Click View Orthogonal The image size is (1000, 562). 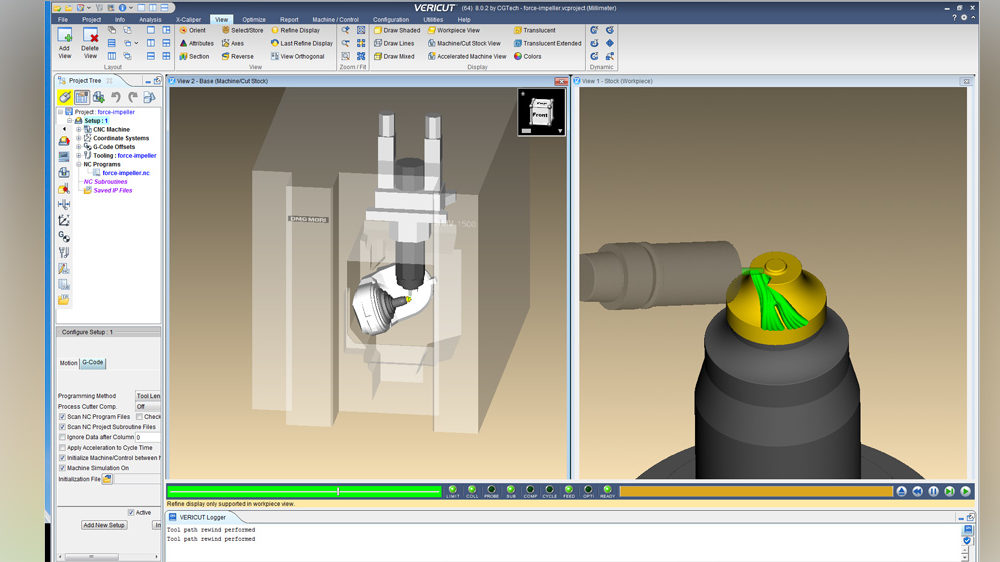pyautogui.click(x=297, y=56)
